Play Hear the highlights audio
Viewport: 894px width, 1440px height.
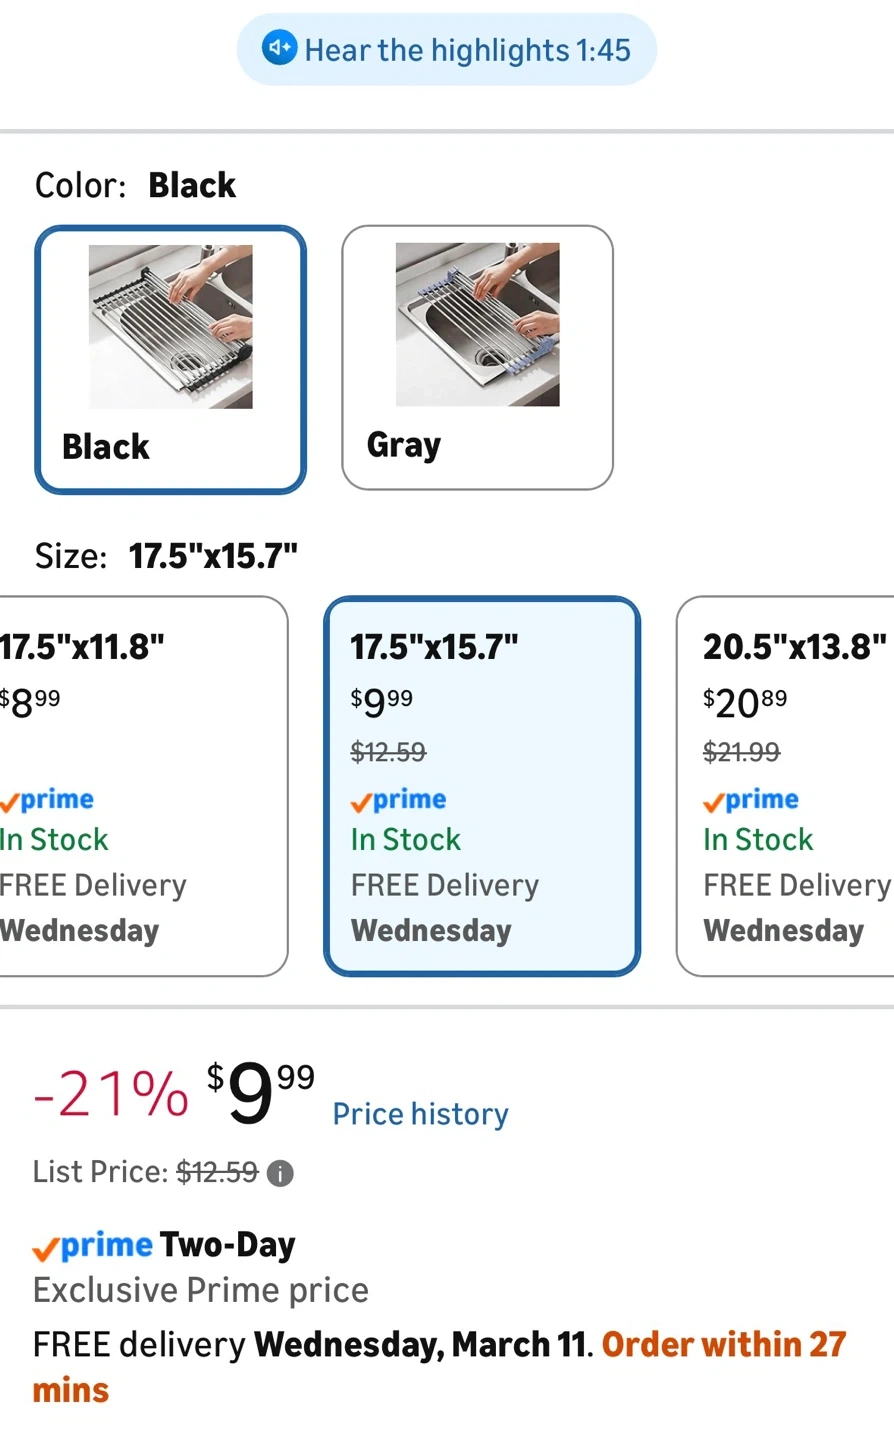[447, 49]
